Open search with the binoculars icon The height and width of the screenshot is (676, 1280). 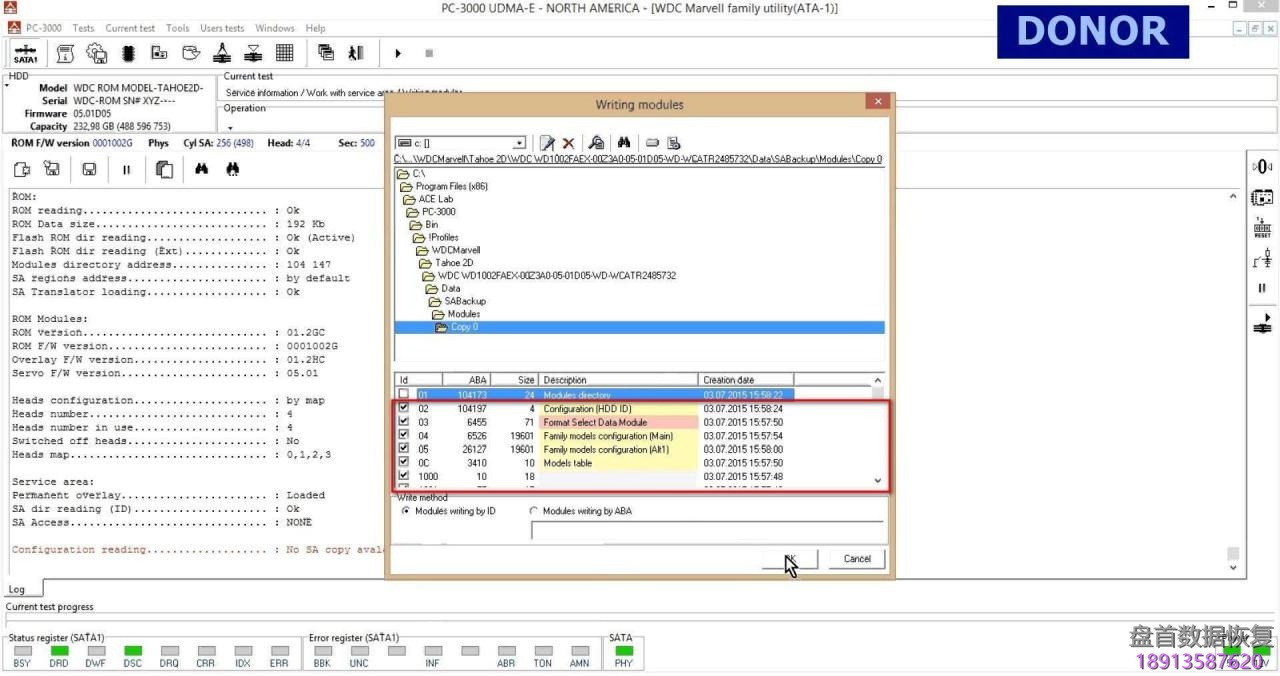[624, 142]
